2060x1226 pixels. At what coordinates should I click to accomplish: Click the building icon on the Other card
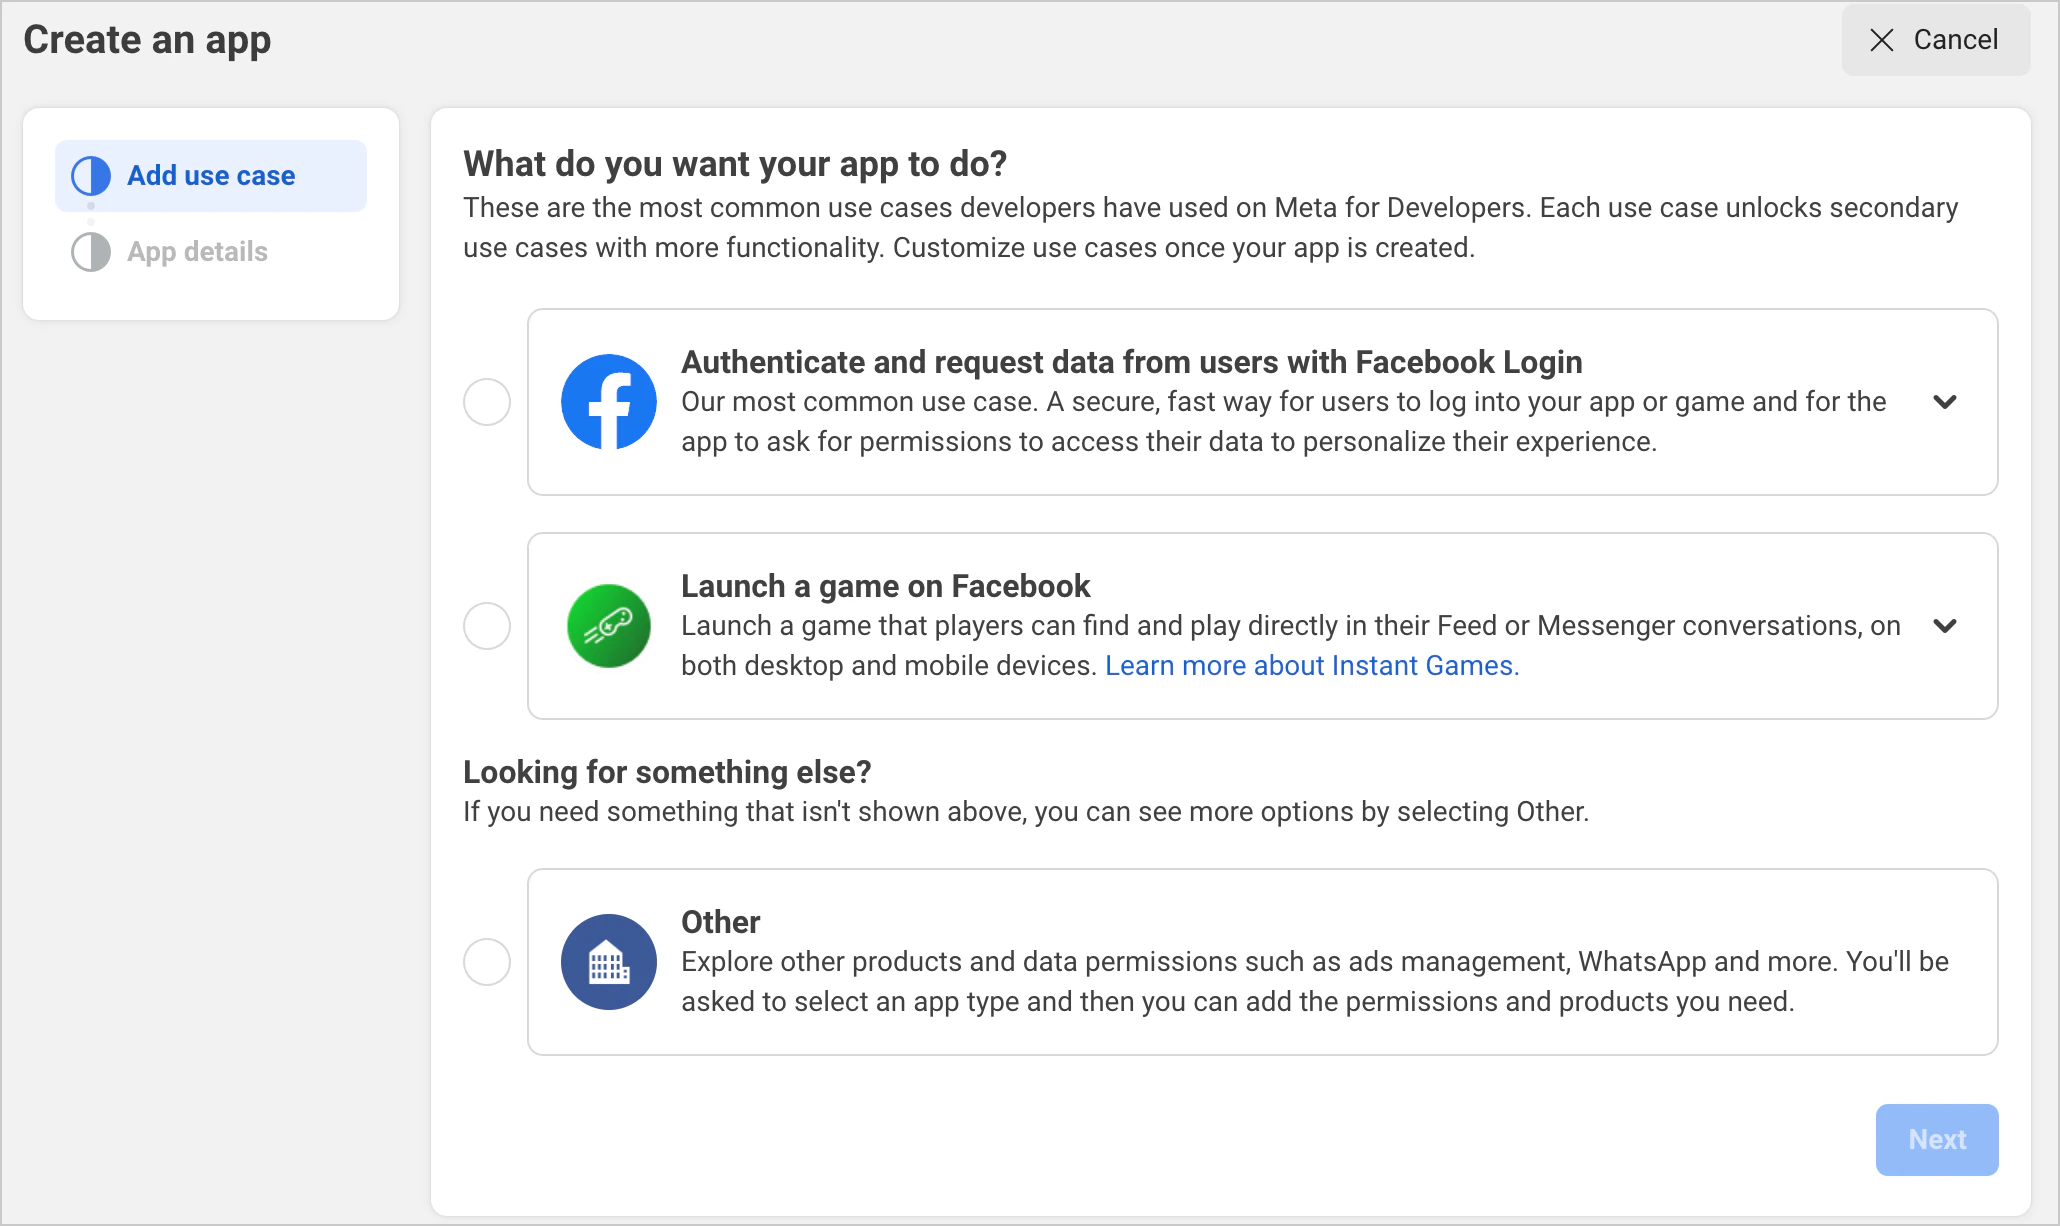(x=607, y=962)
